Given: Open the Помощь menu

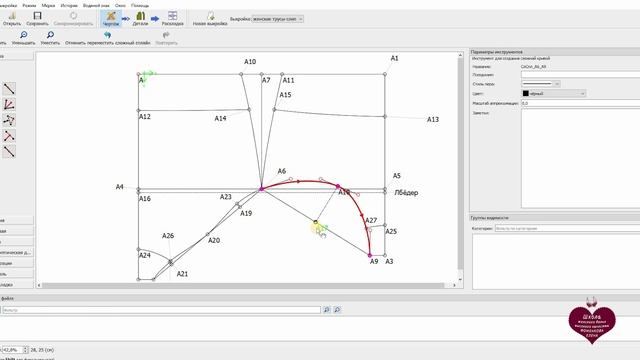Looking at the screenshot, I should pyautogui.click(x=140, y=6).
